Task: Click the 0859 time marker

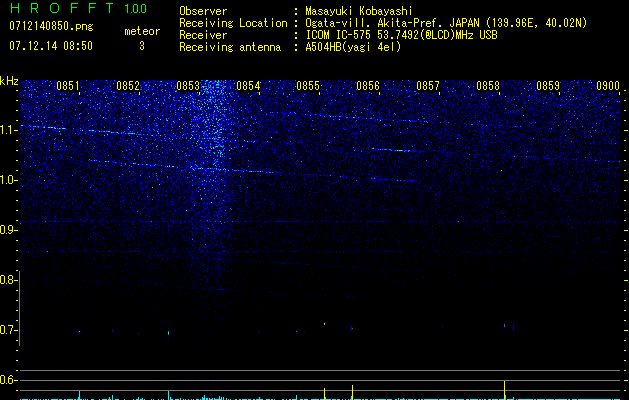Action: (548, 86)
